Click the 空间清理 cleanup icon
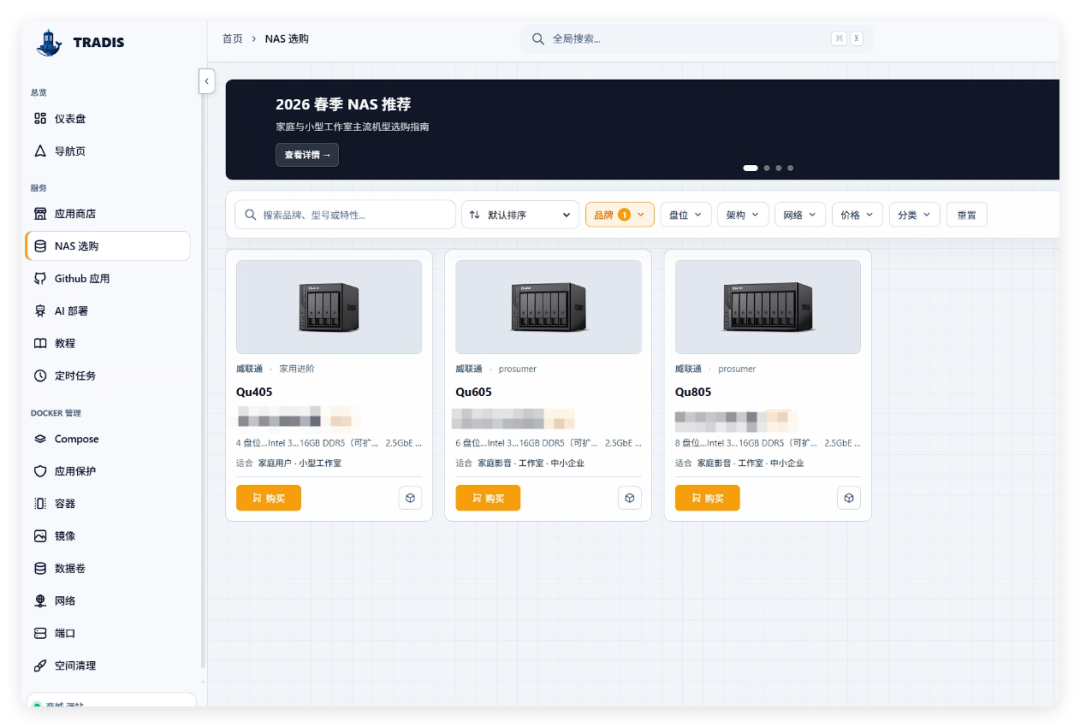This screenshot has height=727, width=1080. [41, 666]
